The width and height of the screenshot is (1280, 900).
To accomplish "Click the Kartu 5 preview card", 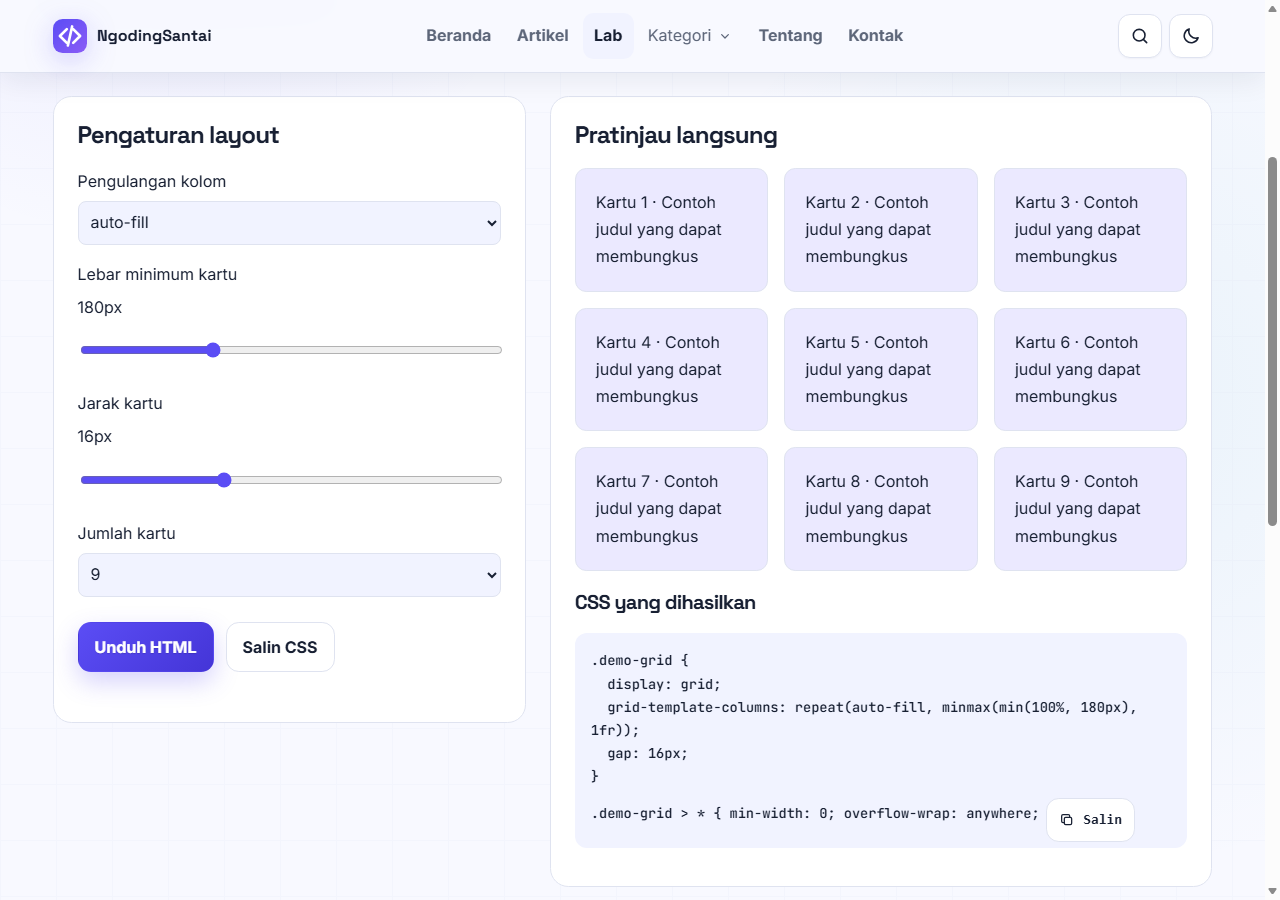I will pos(881,370).
